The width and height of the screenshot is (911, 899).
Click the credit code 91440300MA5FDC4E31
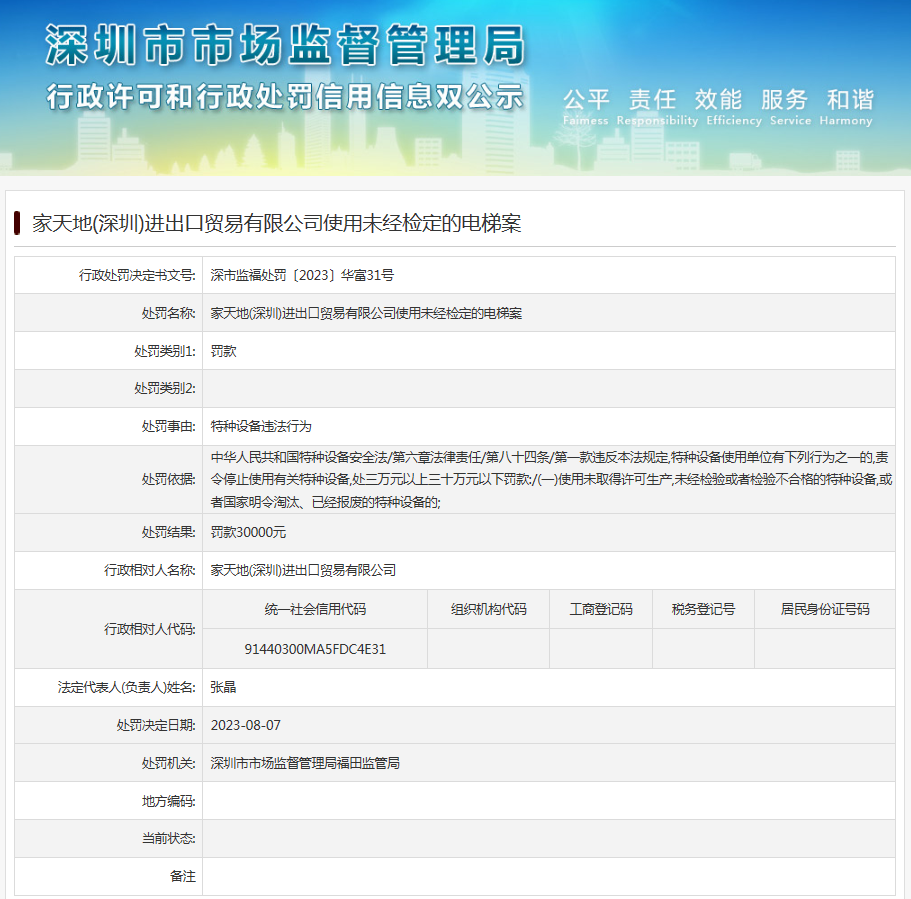click(315, 648)
